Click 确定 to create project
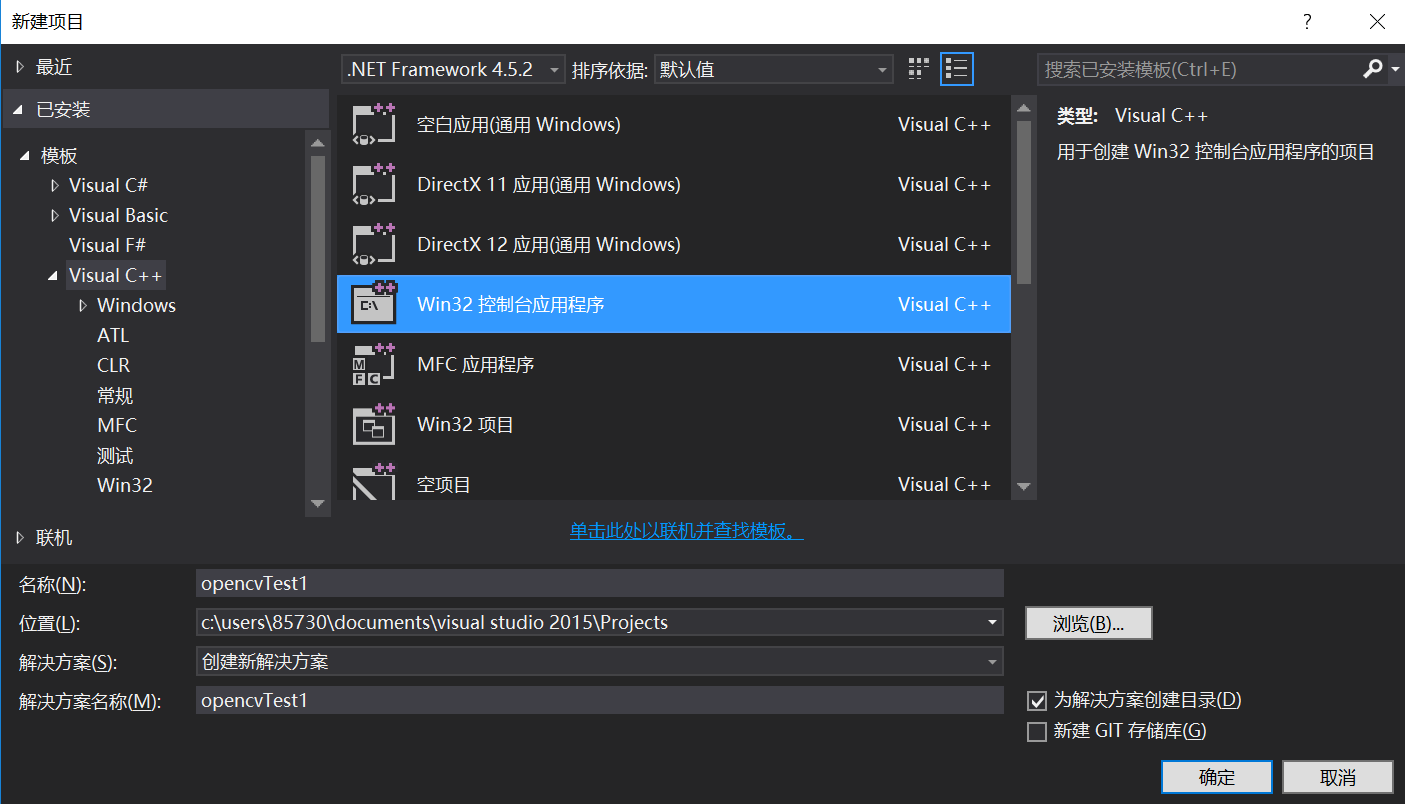The width and height of the screenshot is (1405, 804). pyautogui.click(x=1217, y=777)
